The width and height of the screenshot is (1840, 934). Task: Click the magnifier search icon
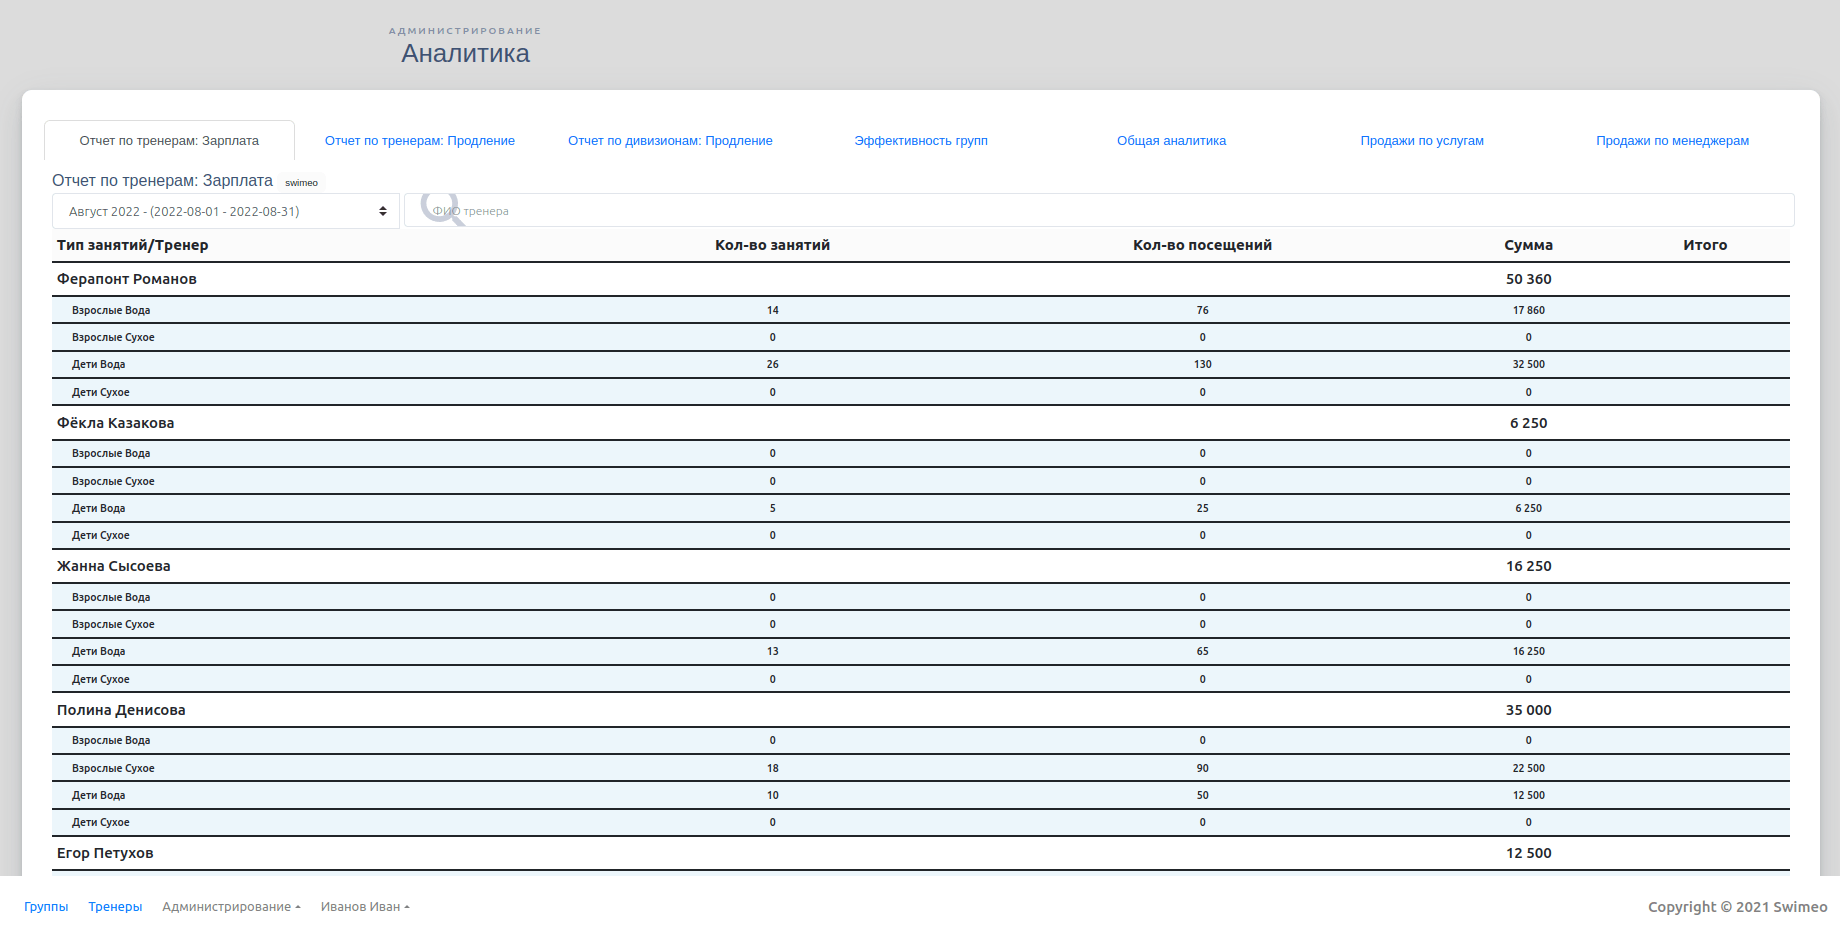(441, 209)
